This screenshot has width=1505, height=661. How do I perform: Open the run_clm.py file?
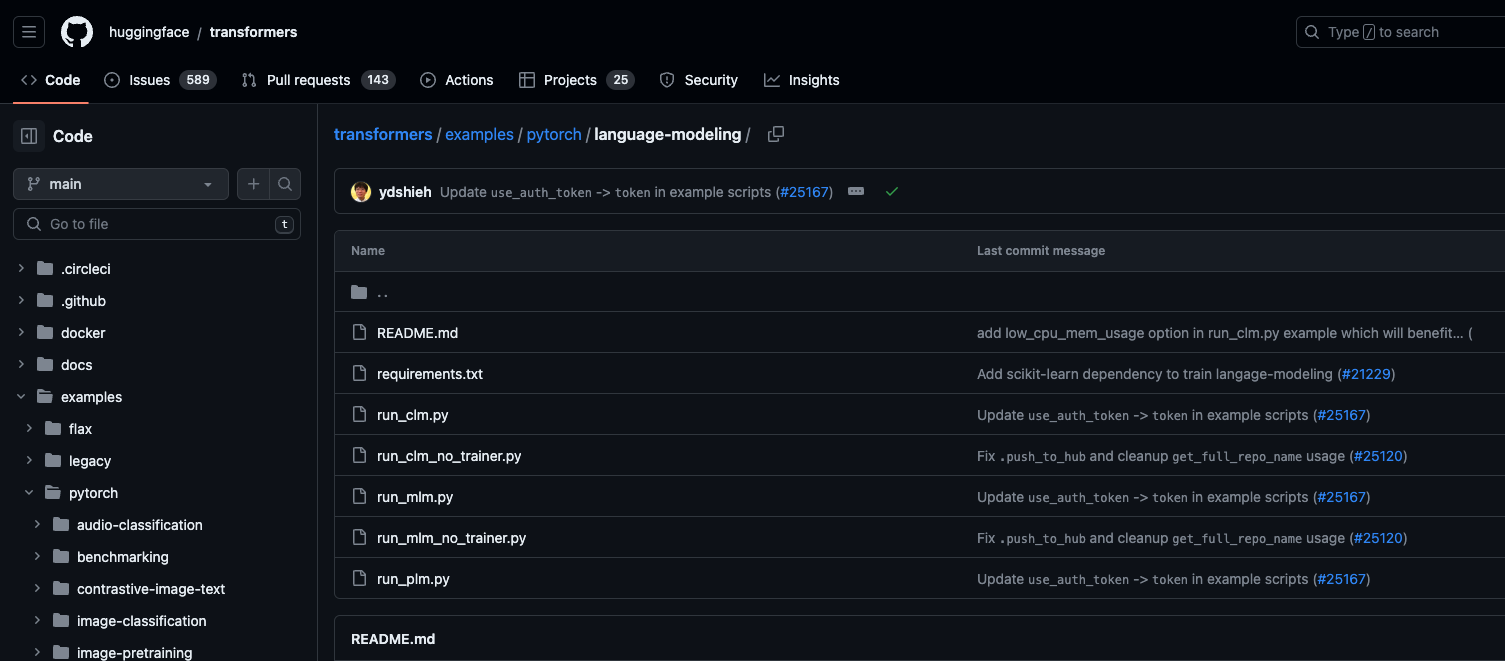[x=413, y=415]
